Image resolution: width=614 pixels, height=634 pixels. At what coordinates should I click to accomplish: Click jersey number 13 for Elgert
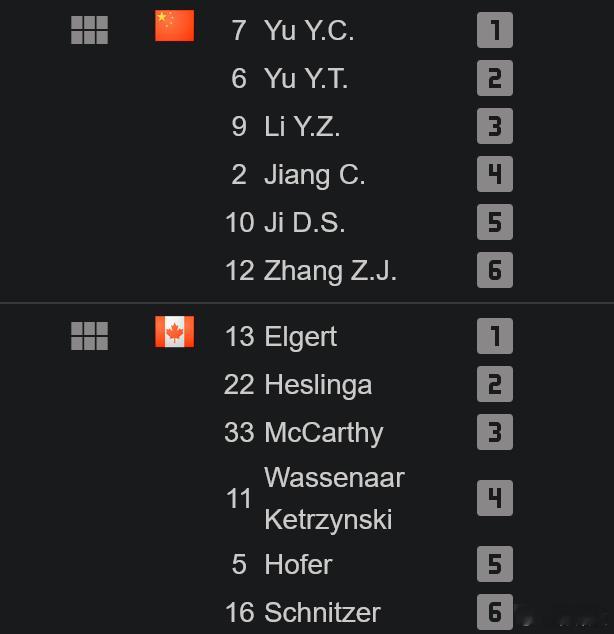point(240,336)
